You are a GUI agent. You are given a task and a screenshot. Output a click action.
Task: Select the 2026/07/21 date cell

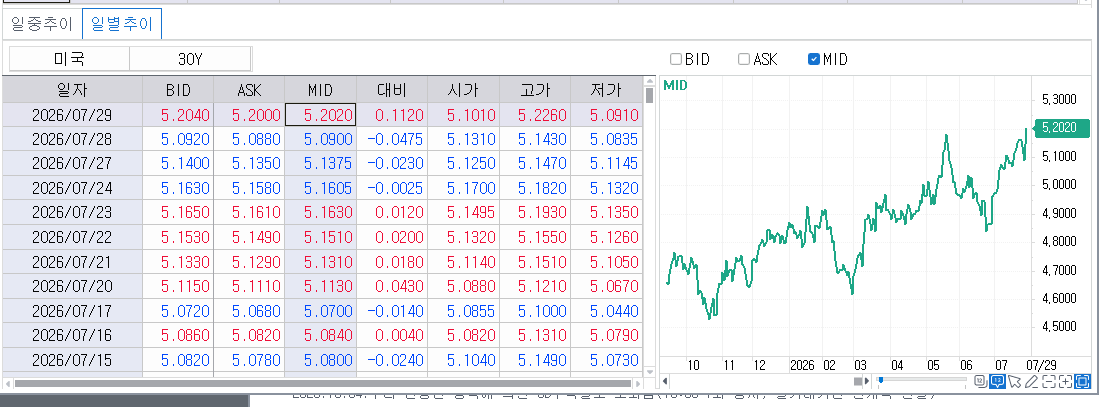72,262
